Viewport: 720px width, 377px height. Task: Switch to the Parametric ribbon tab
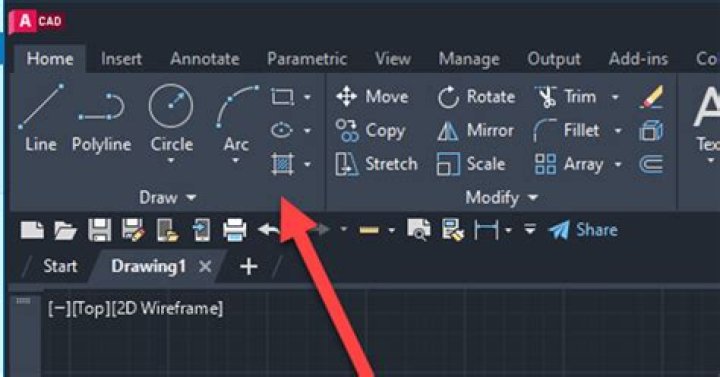(x=307, y=59)
